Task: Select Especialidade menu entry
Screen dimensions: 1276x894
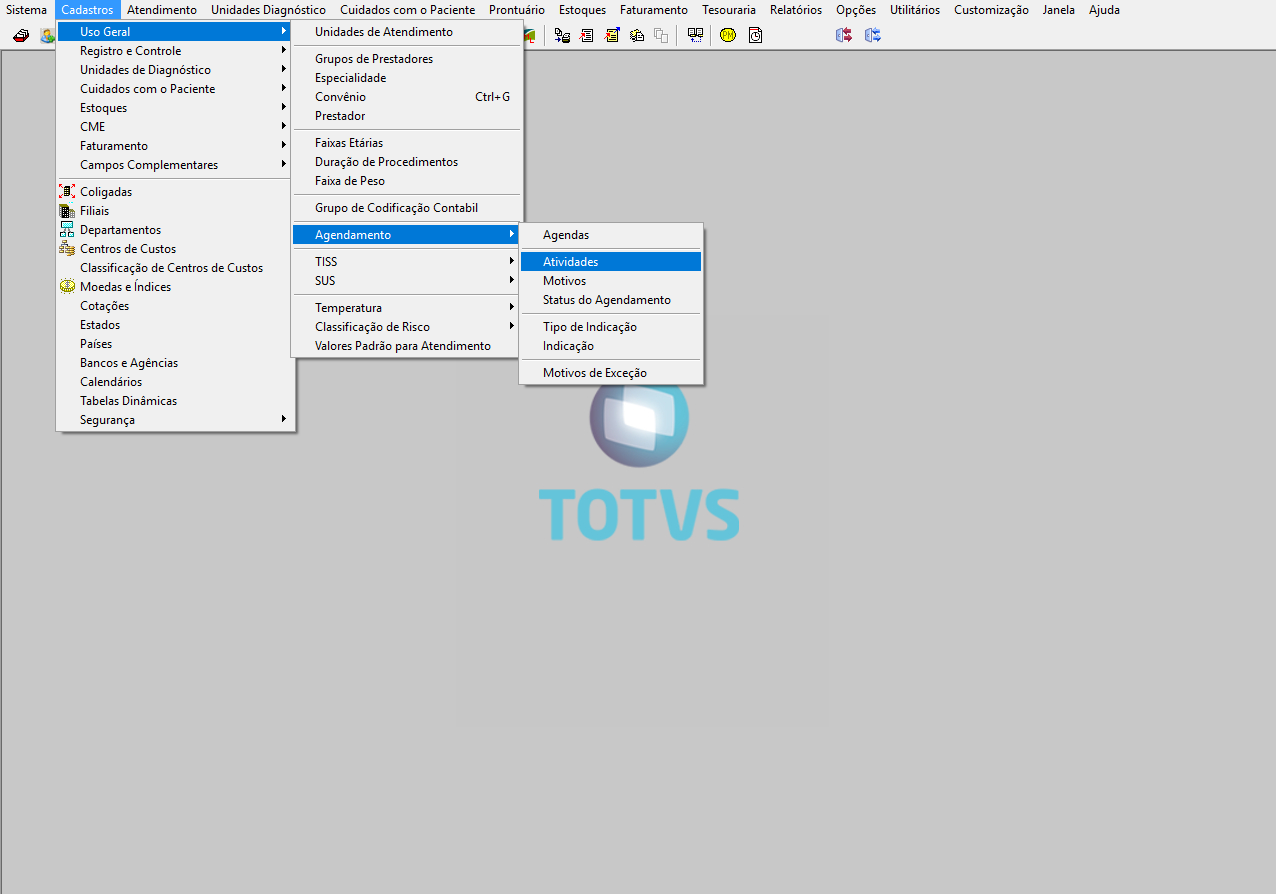Action: [406, 78]
